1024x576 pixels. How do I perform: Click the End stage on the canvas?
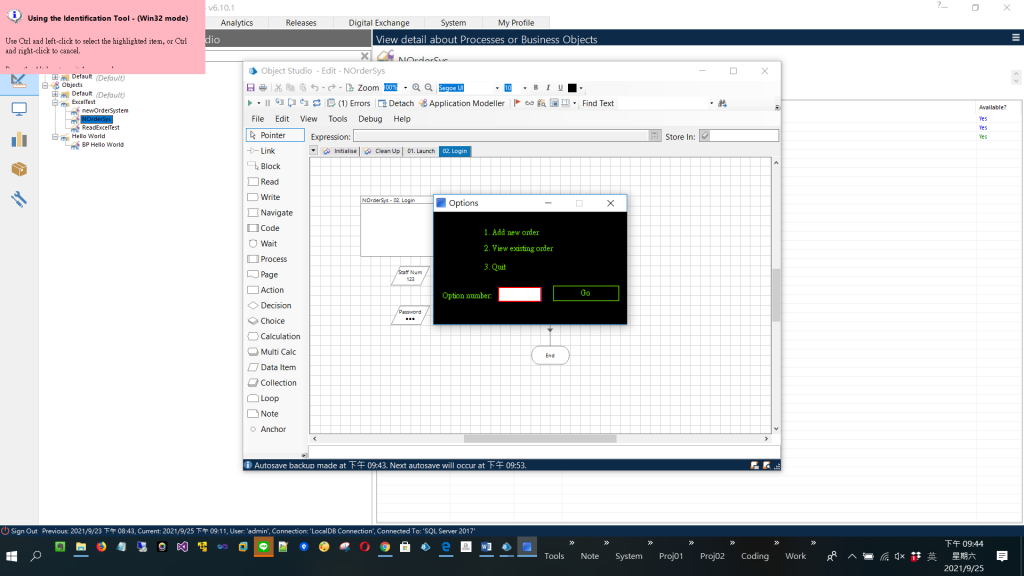pos(550,355)
